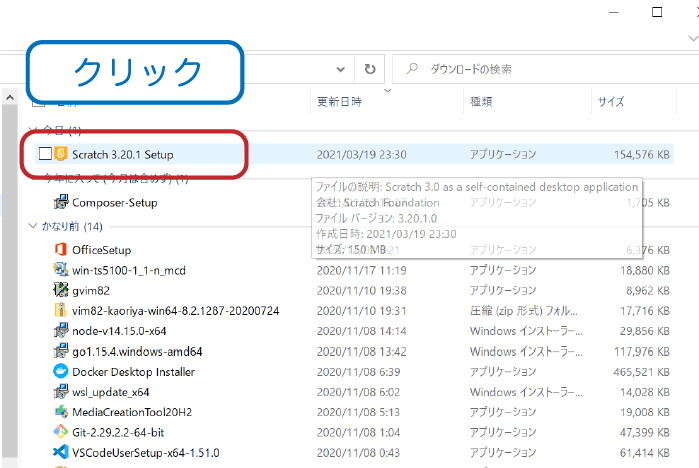Click the node-v14.15.0-x64 installer icon
Image resolution: width=699 pixels, height=468 pixels.
coord(61,330)
